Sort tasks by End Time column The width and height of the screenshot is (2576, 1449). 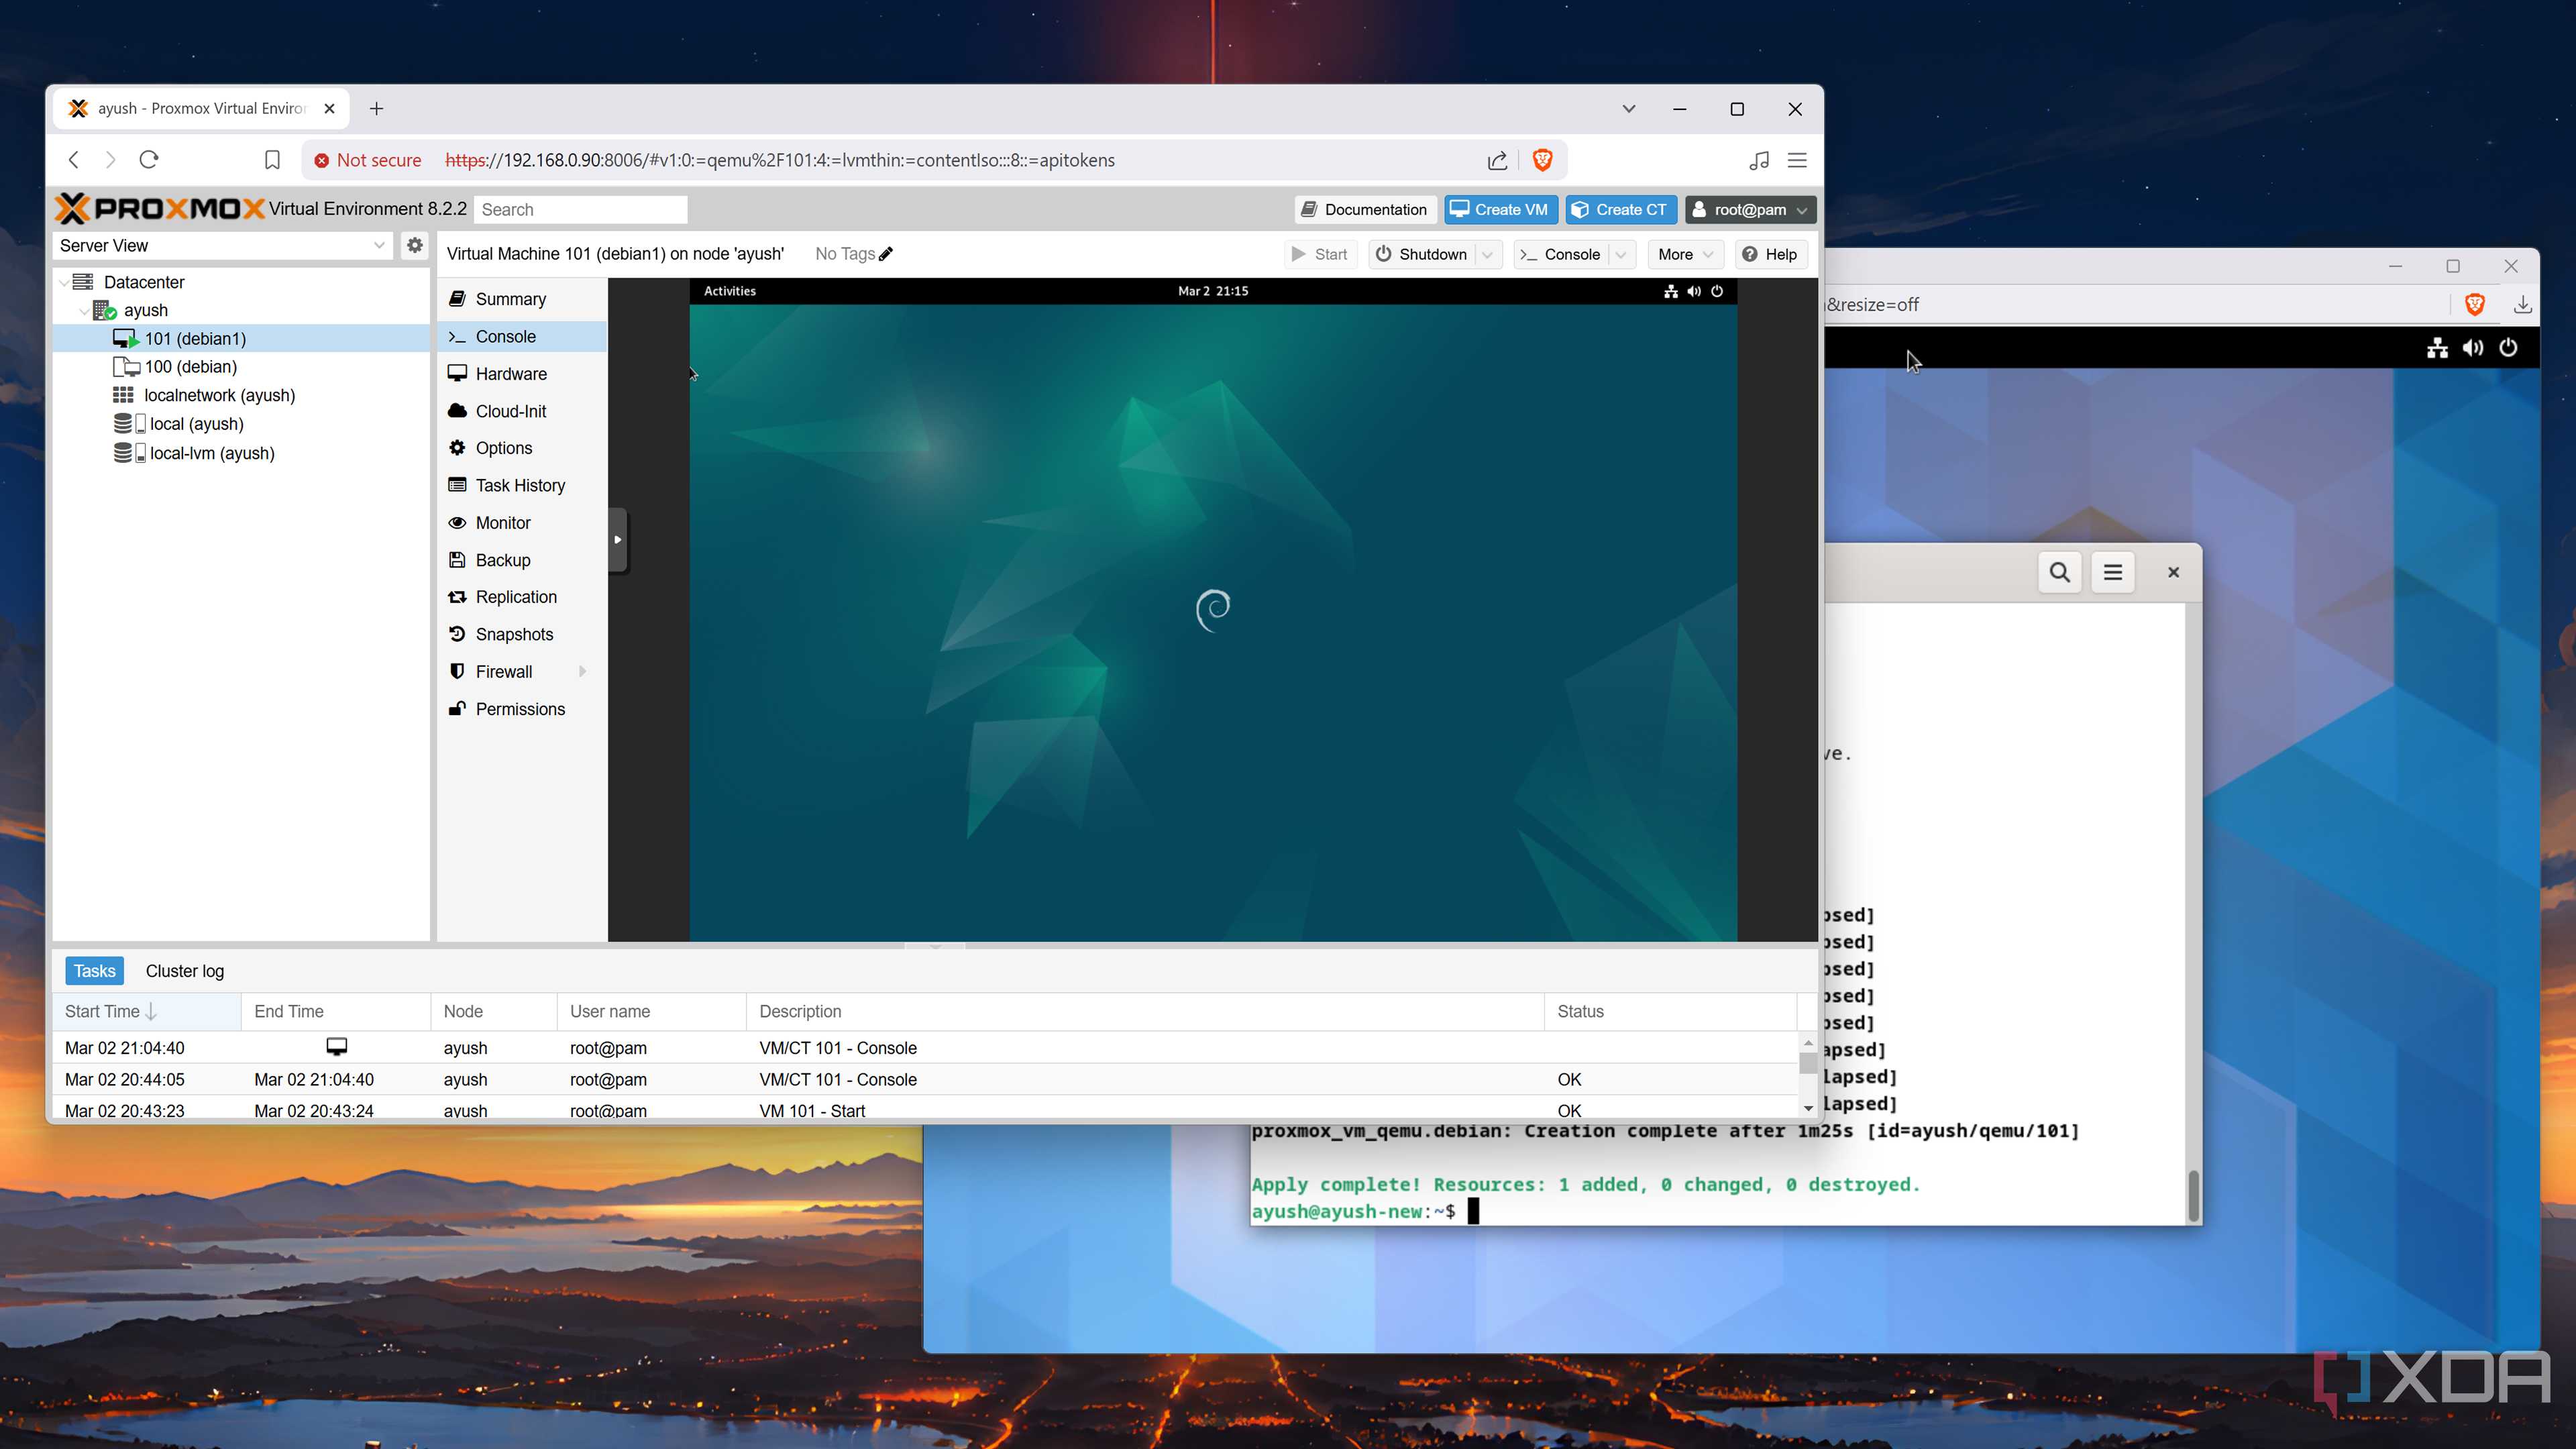coord(335,1011)
